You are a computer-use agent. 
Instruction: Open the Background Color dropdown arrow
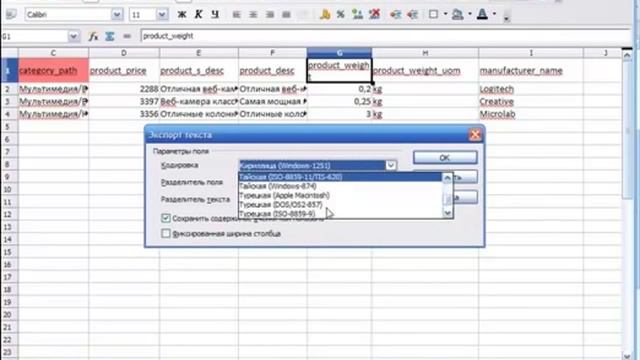(470, 14)
